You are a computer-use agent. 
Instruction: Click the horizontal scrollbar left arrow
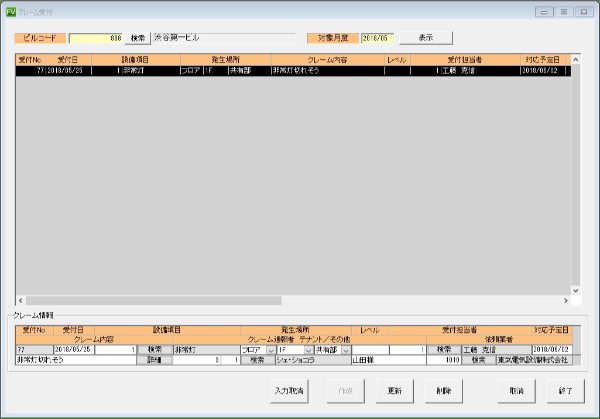[21, 300]
